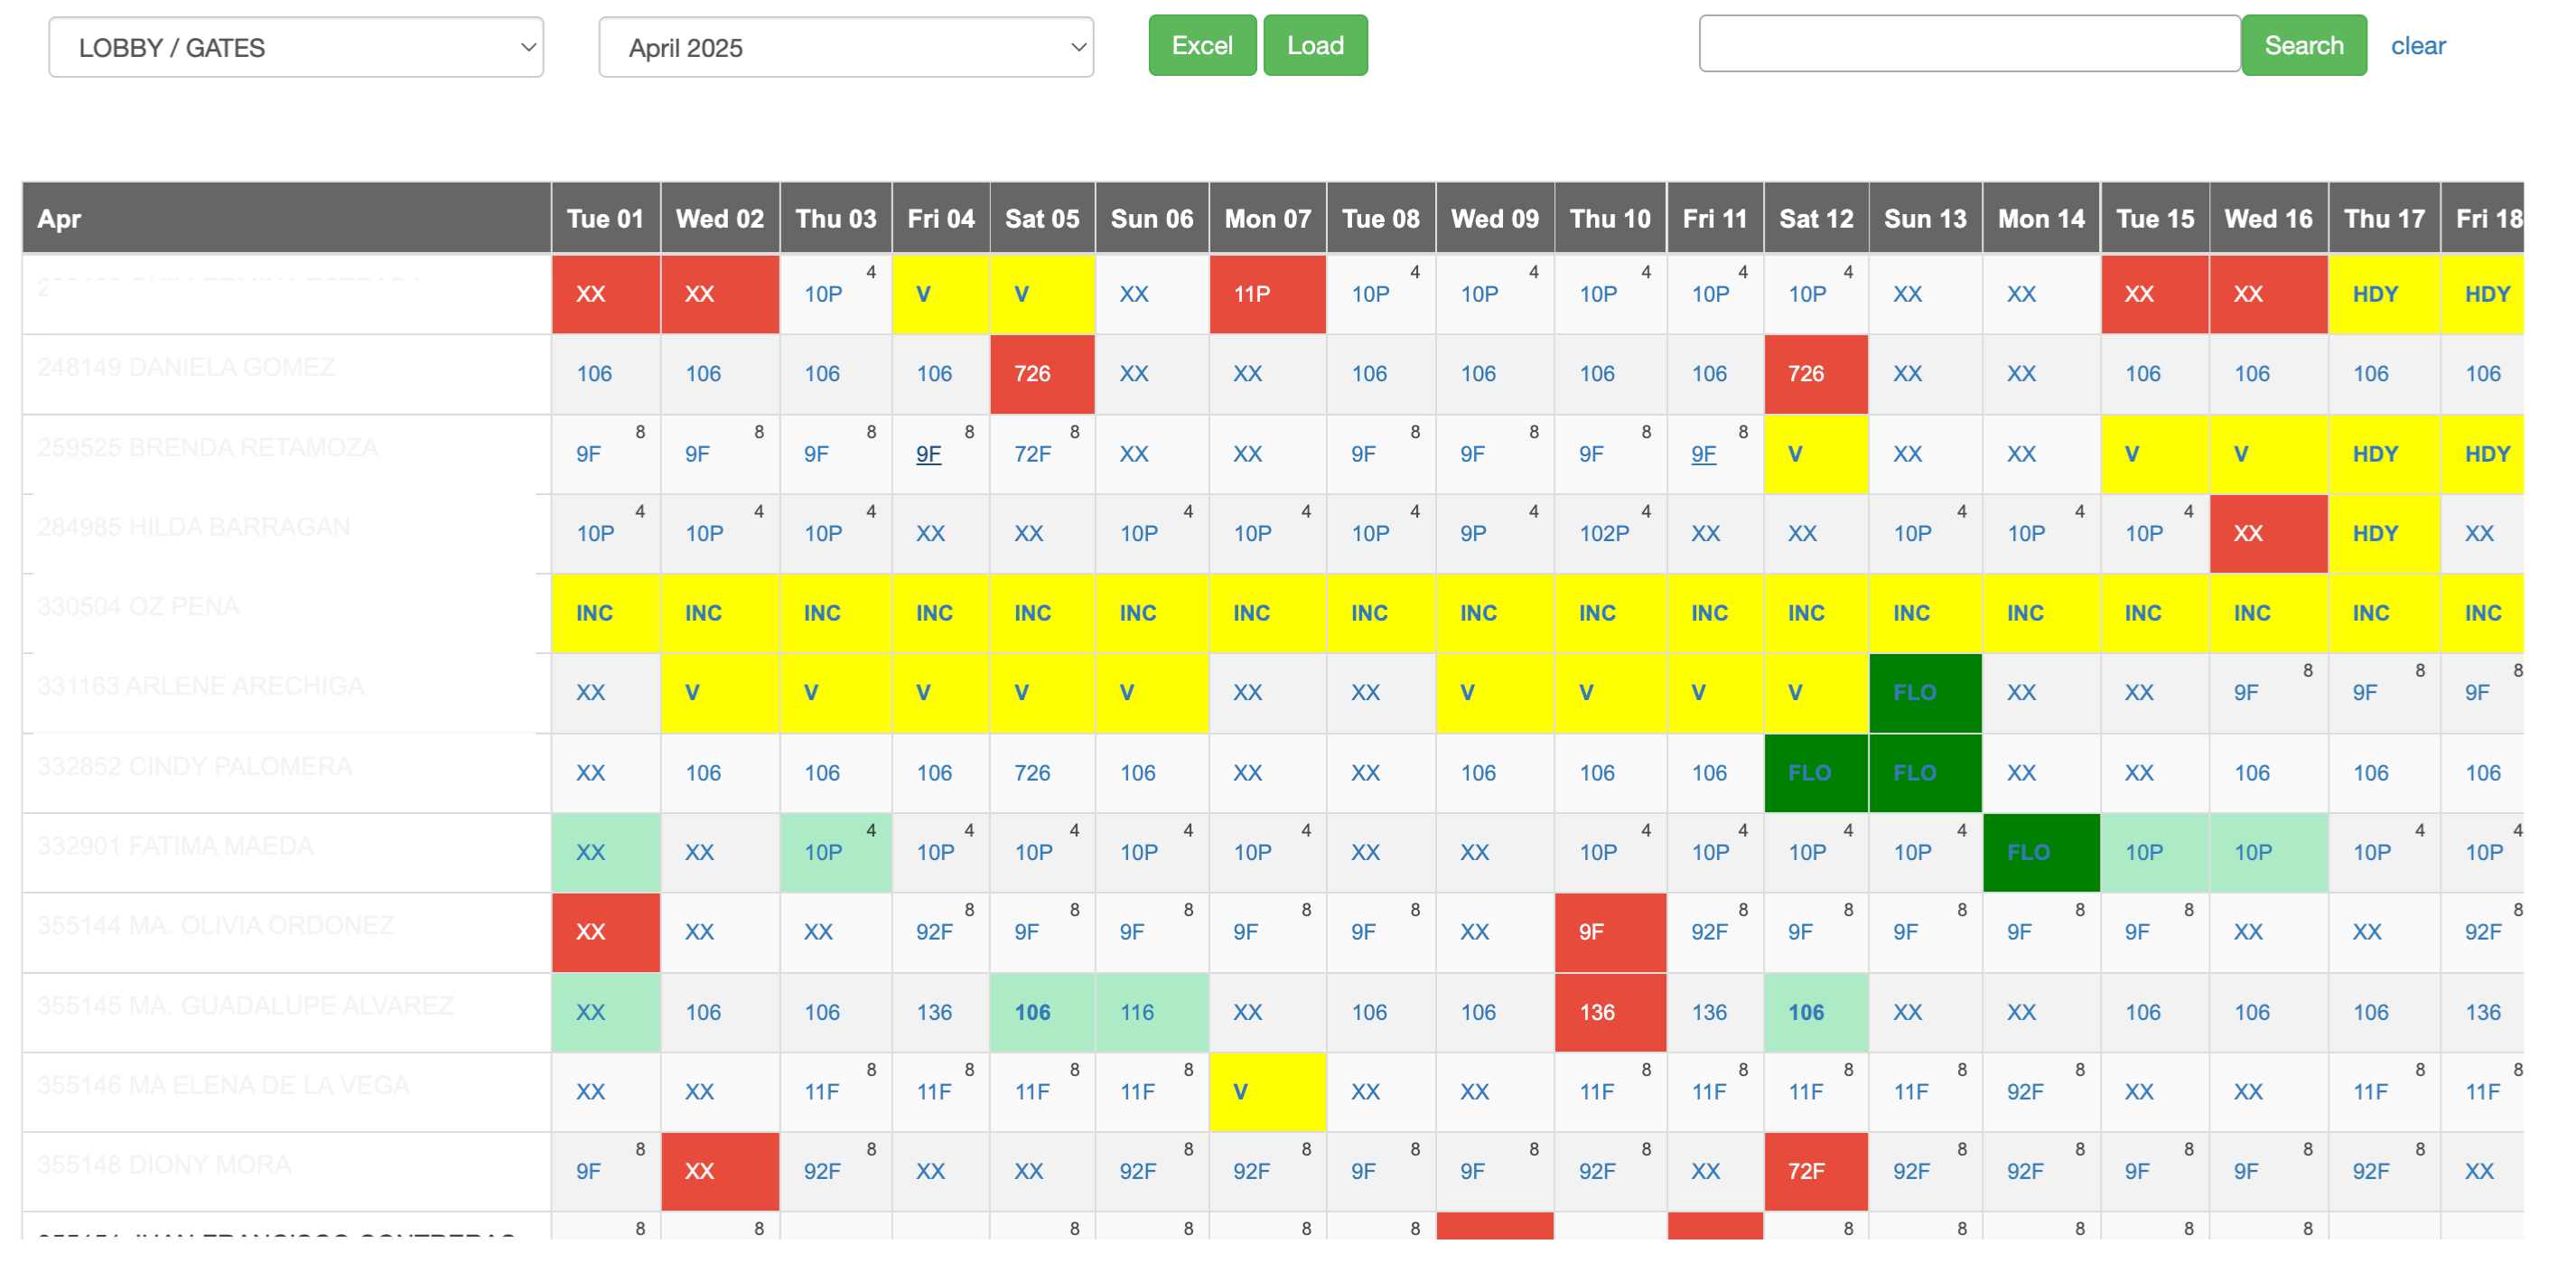Open Daniela Gomez's red 726 cell on Sat 05
The image size is (2576, 1263).
[x=1032, y=373]
